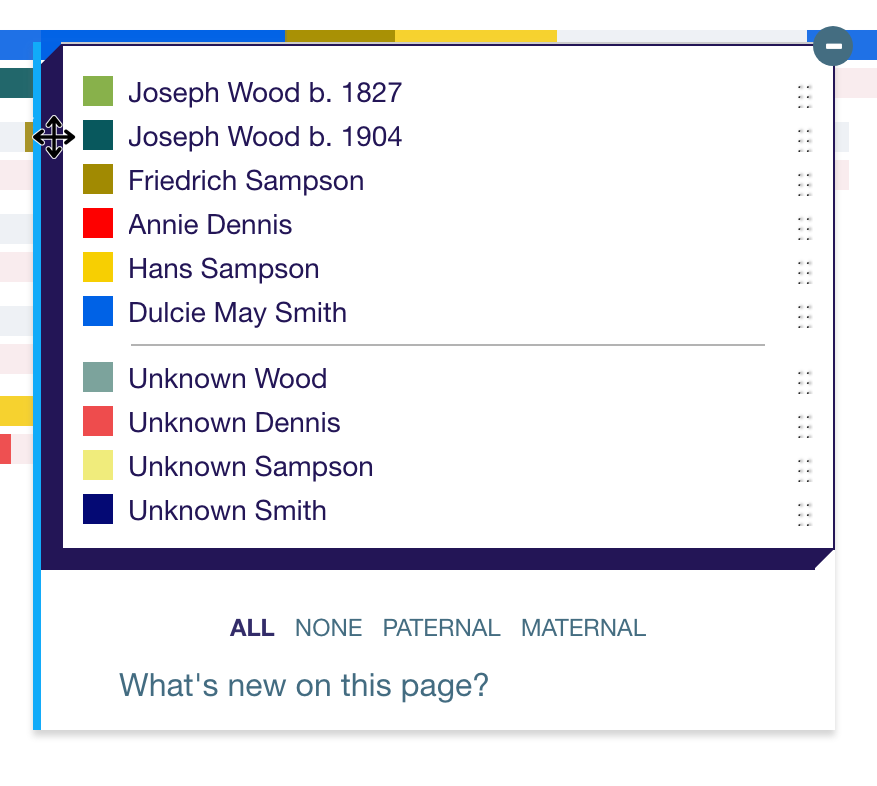Click drag handle for Friedrich Sampson row

click(x=804, y=184)
